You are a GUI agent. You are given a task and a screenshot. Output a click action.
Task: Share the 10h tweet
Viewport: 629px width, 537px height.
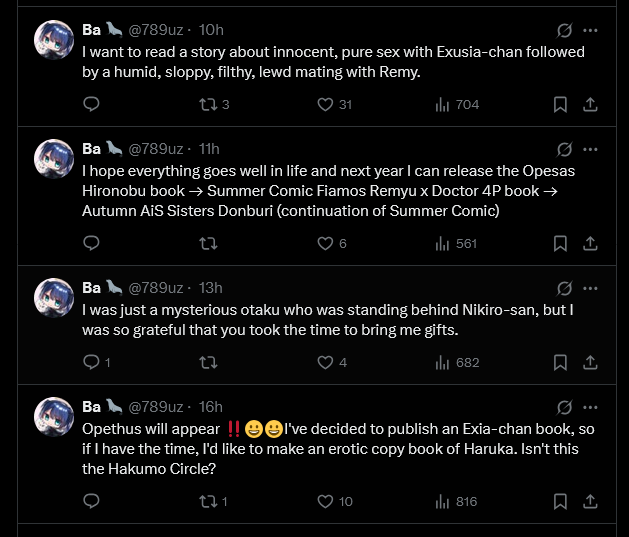point(590,105)
